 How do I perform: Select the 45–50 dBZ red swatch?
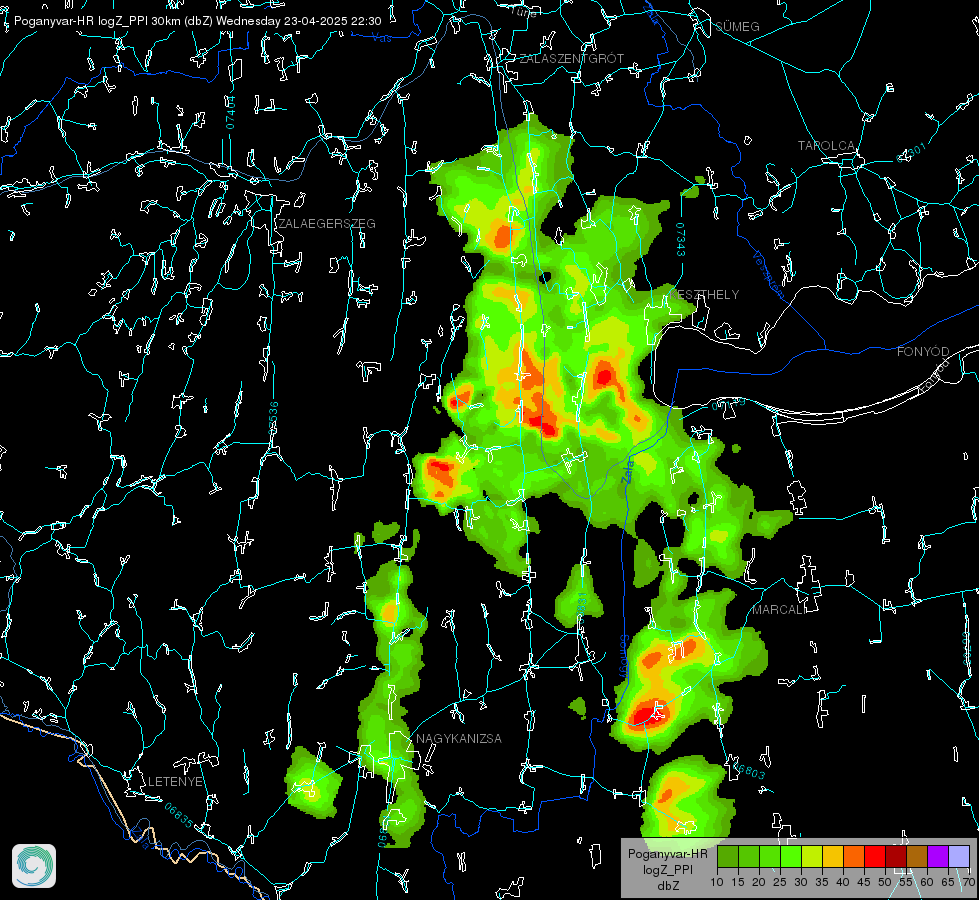[875, 856]
